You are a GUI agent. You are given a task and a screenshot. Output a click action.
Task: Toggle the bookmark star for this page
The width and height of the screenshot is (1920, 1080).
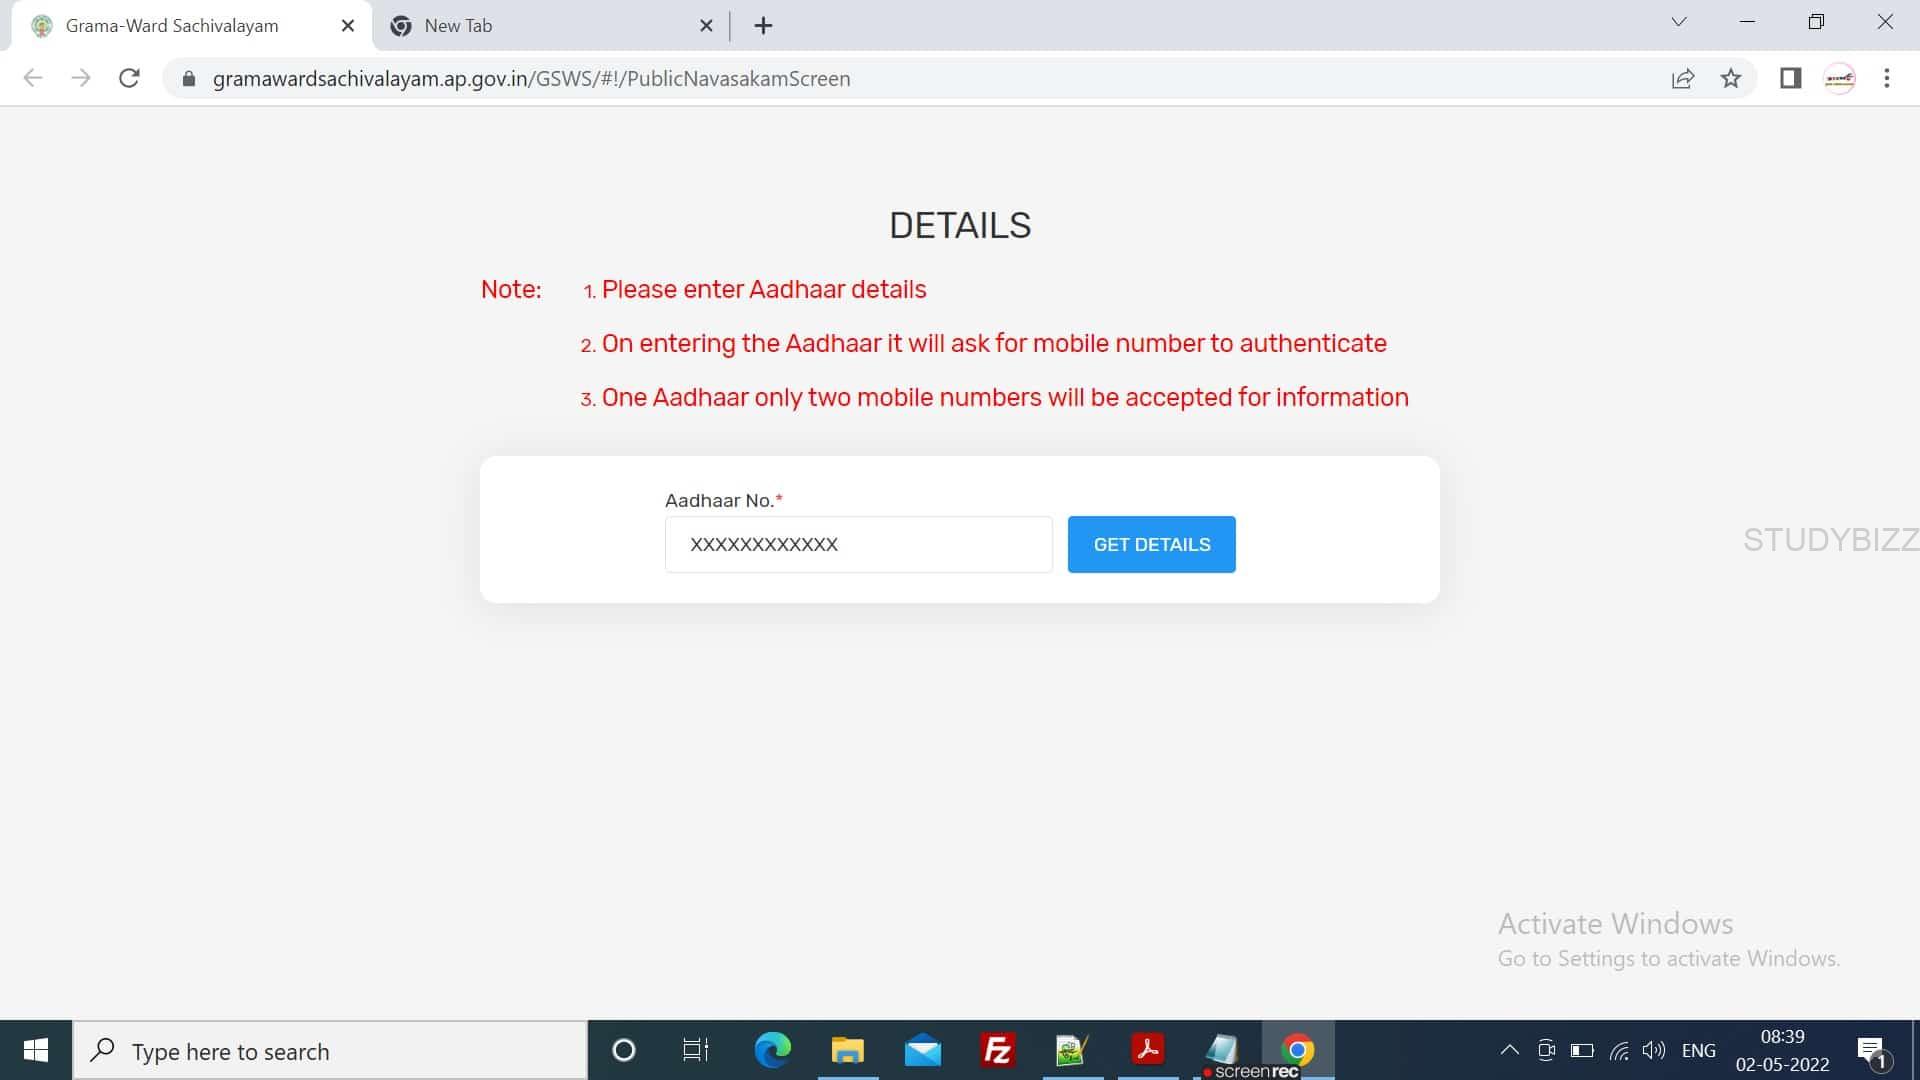point(1731,78)
